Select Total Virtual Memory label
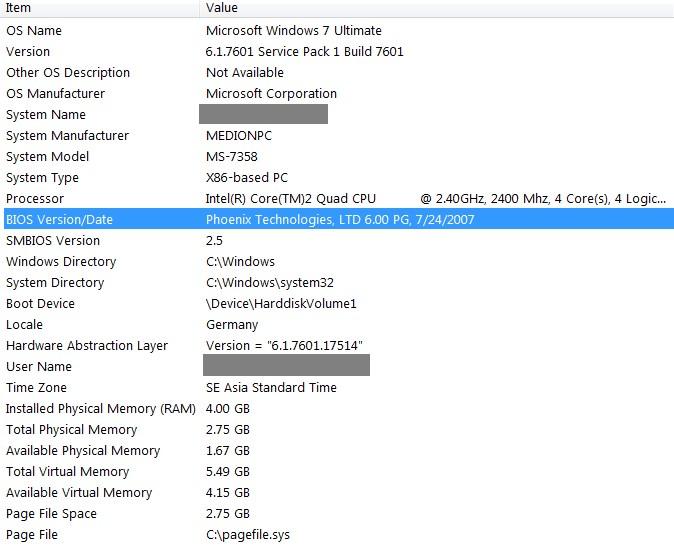Viewport: 674px width, 549px height. point(67,472)
